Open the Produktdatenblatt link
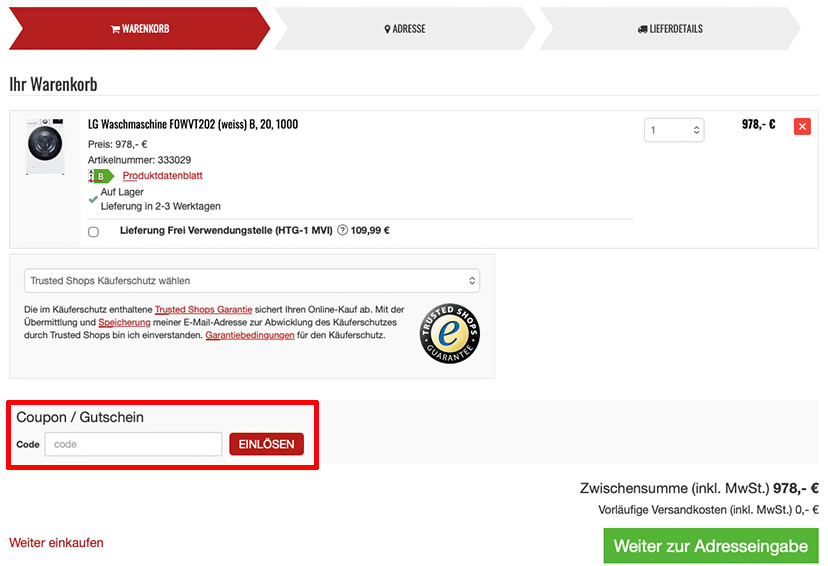 162,176
